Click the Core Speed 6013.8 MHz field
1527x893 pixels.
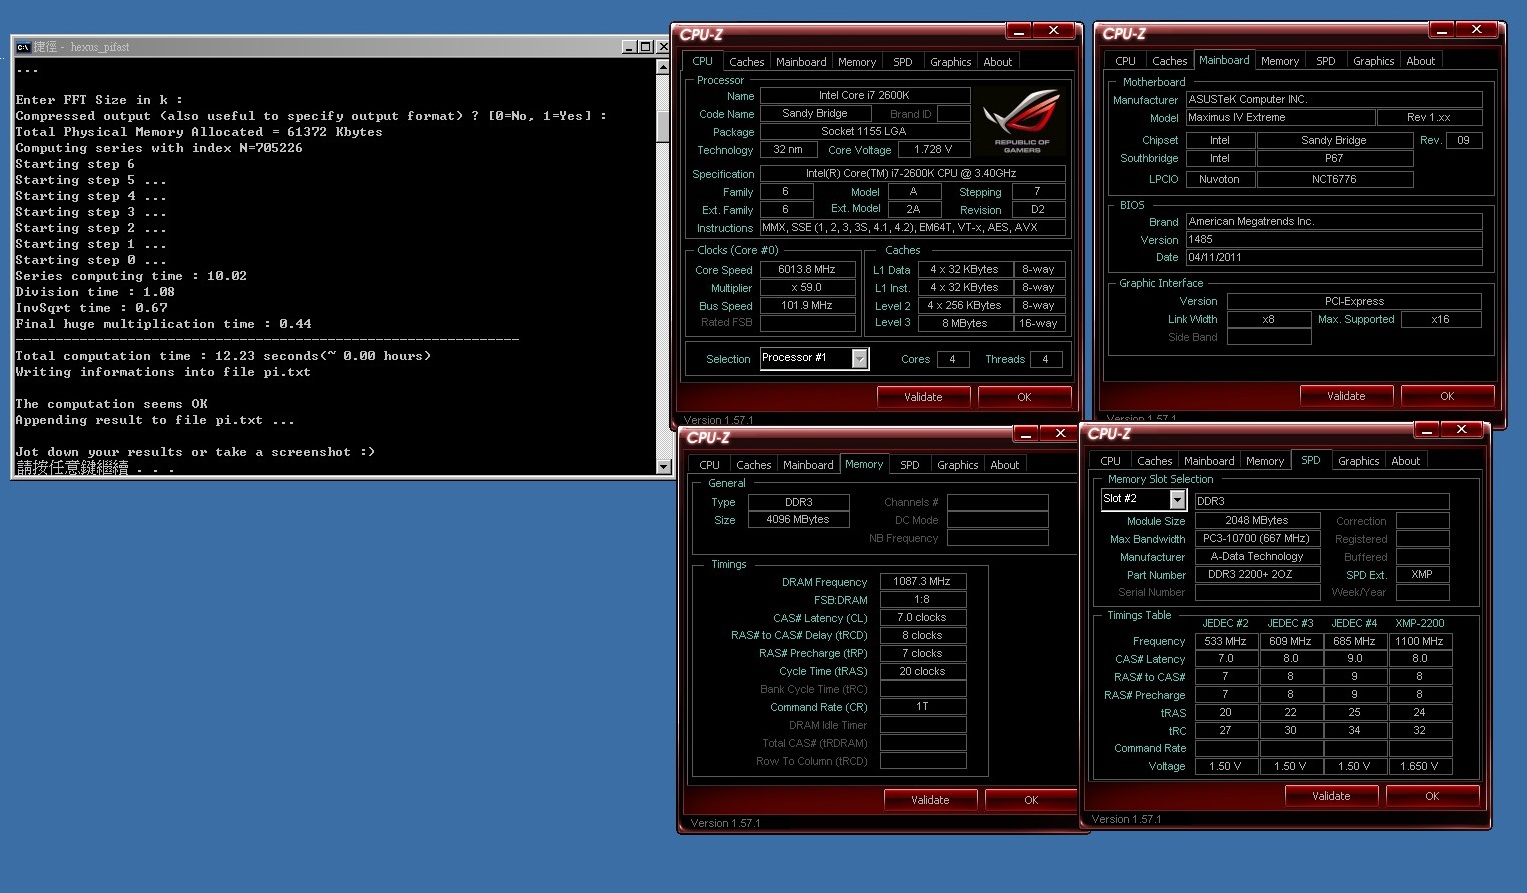click(x=807, y=270)
